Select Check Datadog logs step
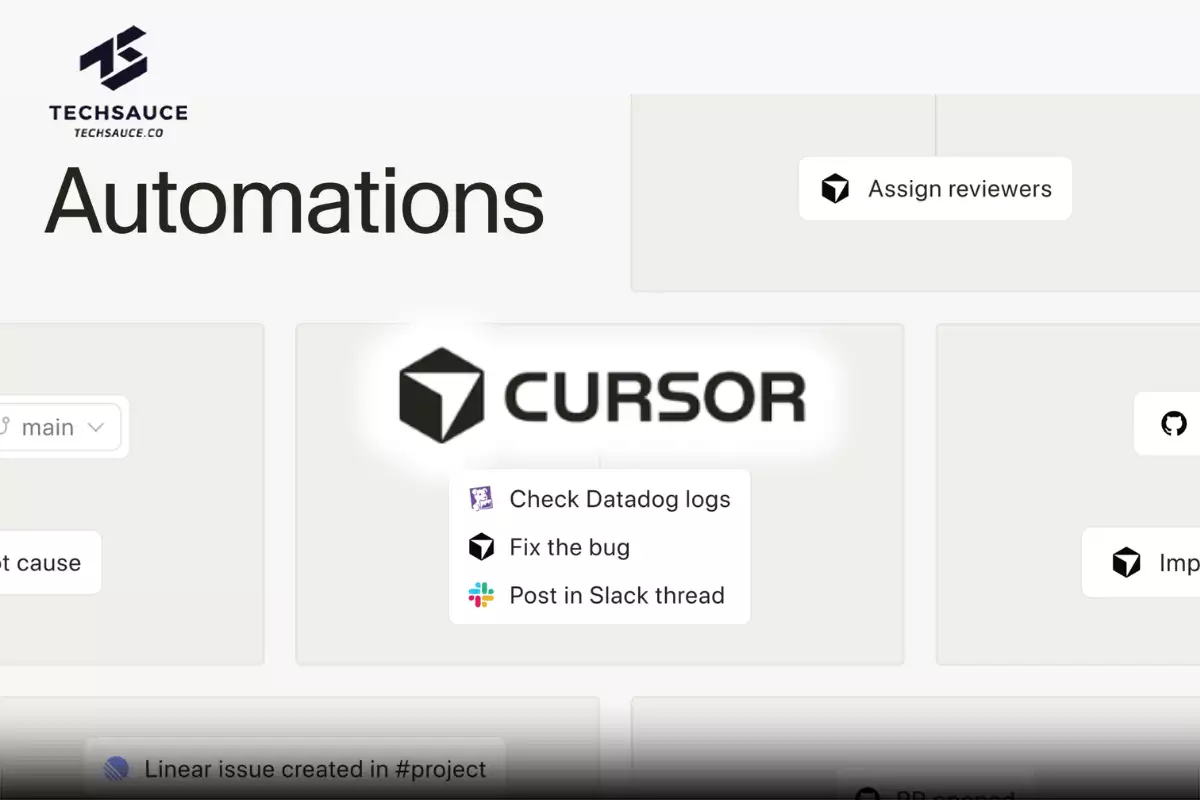The height and width of the screenshot is (800, 1200). click(x=599, y=499)
